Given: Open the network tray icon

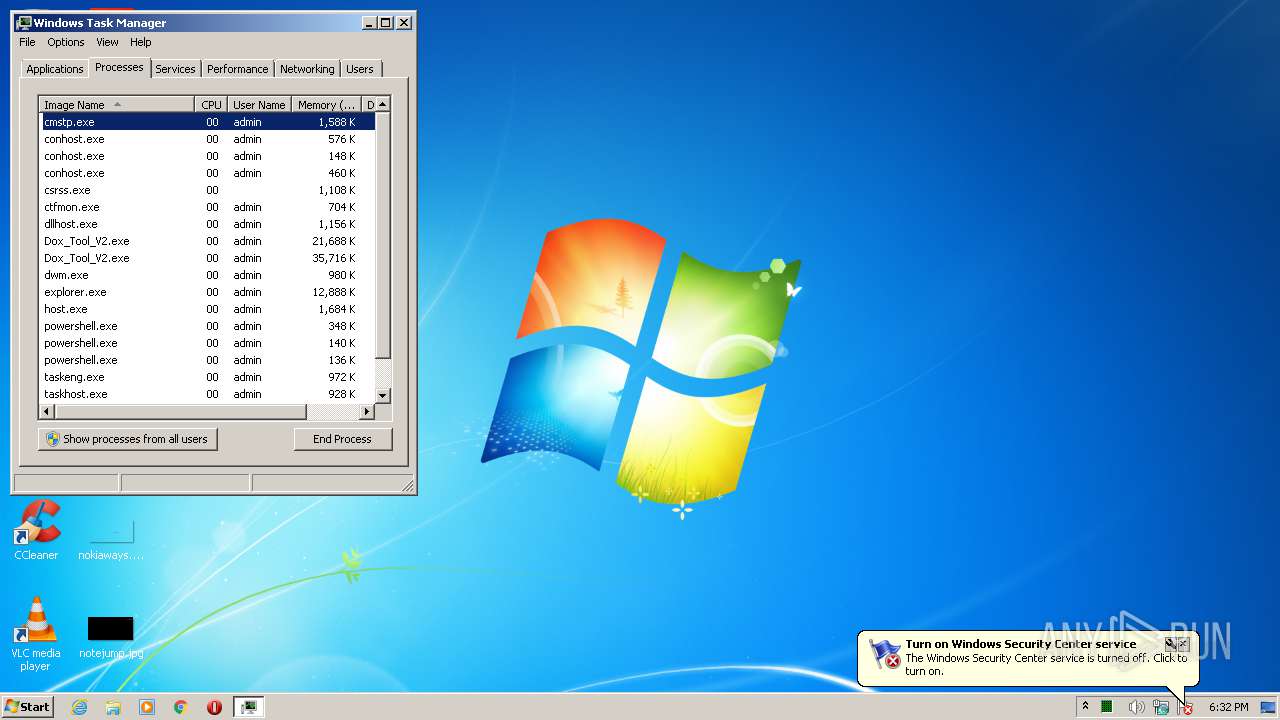Looking at the screenshot, I should pyautogui.click(x=1161, y=707).
